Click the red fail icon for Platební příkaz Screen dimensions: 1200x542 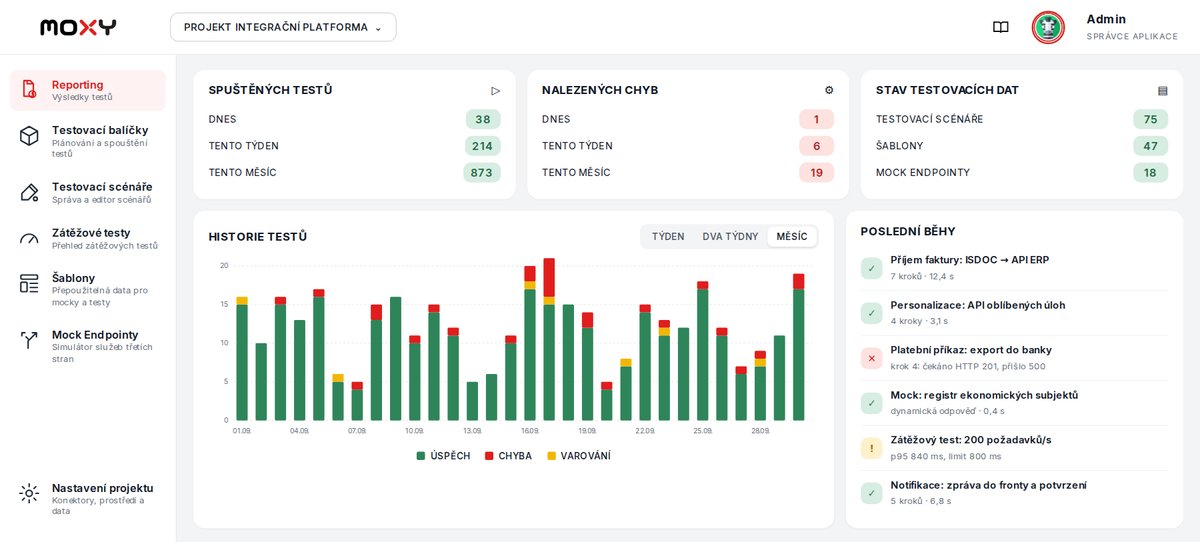[x=871, y=358]
